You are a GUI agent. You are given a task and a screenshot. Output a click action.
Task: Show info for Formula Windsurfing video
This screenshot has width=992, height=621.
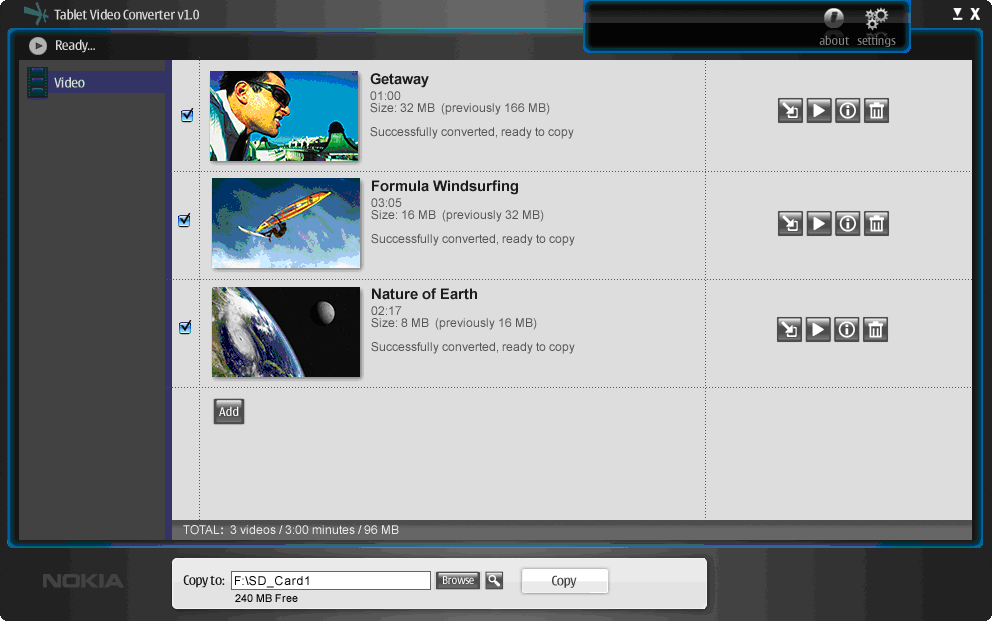847,224
